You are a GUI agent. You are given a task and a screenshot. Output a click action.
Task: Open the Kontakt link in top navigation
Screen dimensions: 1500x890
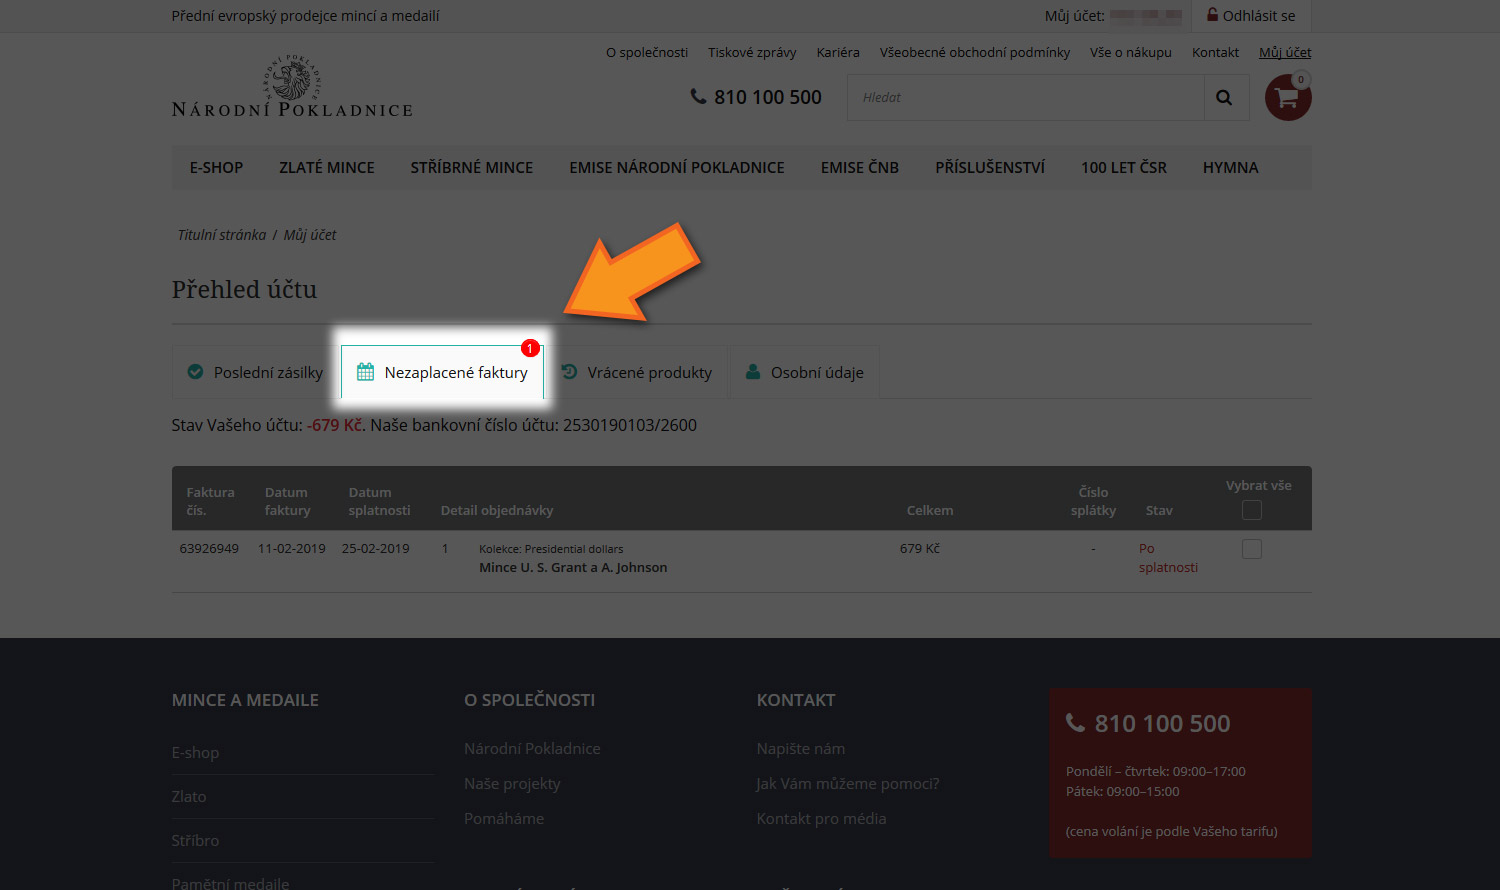(x=1215, y=52)
